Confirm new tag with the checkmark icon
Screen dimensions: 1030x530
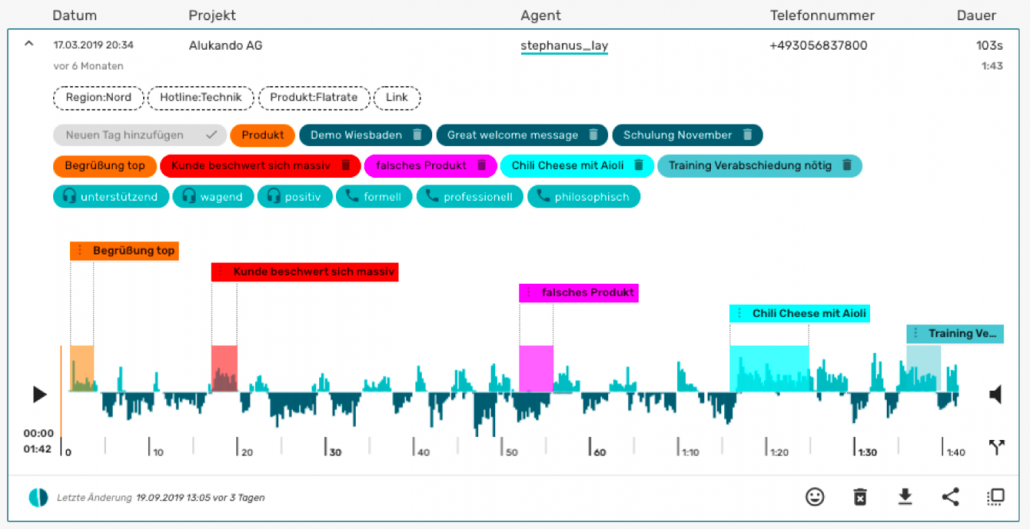pos(211,135)
